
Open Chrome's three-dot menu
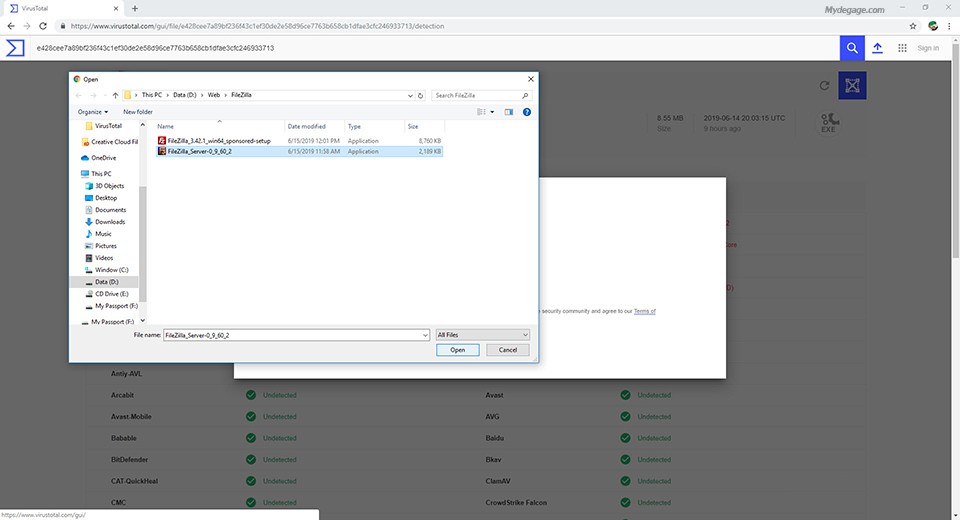coord(950,26)
